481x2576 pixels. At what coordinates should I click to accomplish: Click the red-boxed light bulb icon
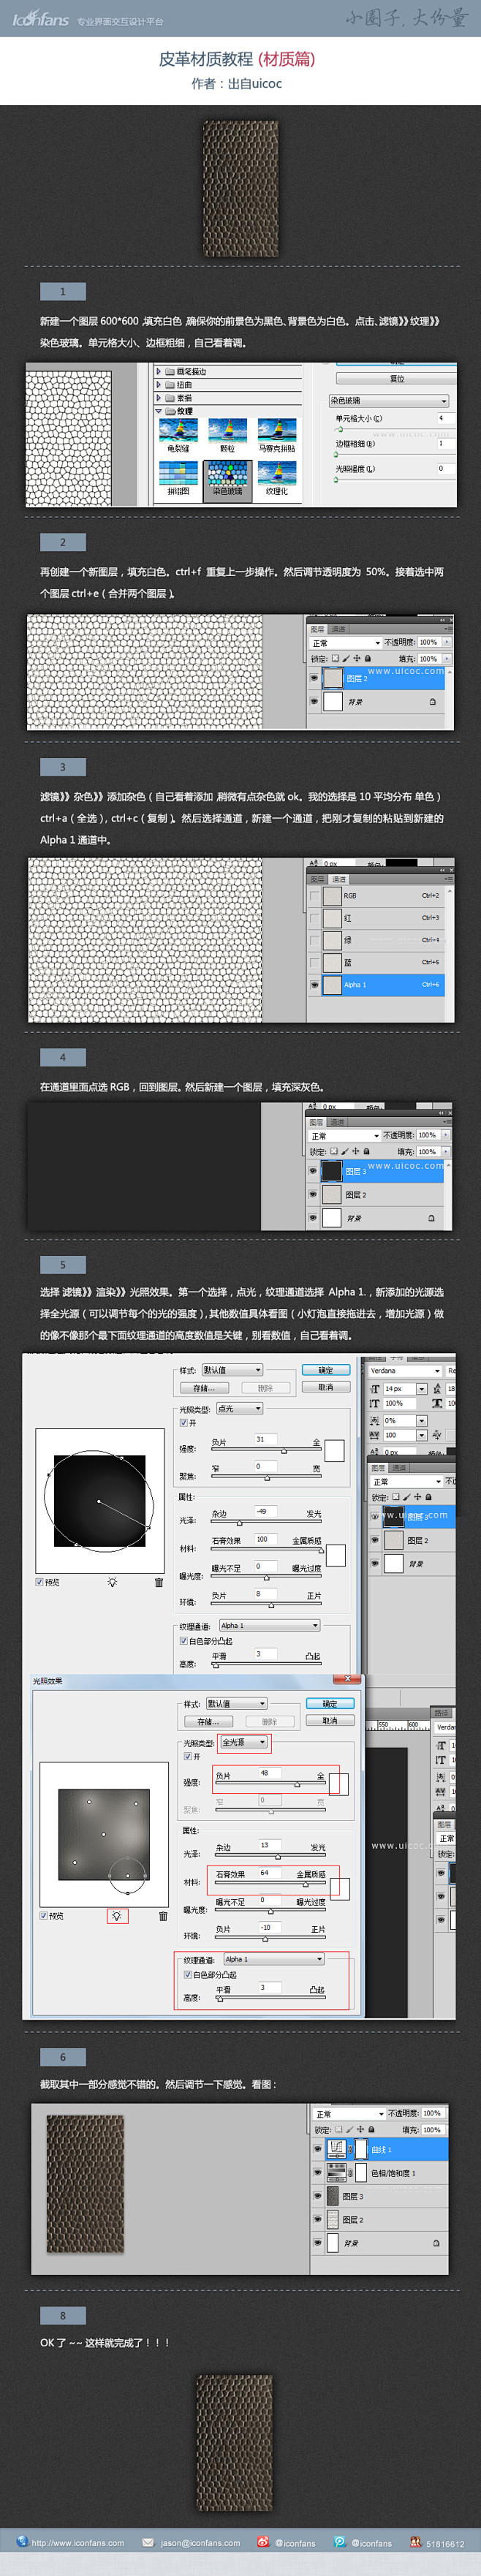point(117,1916)
